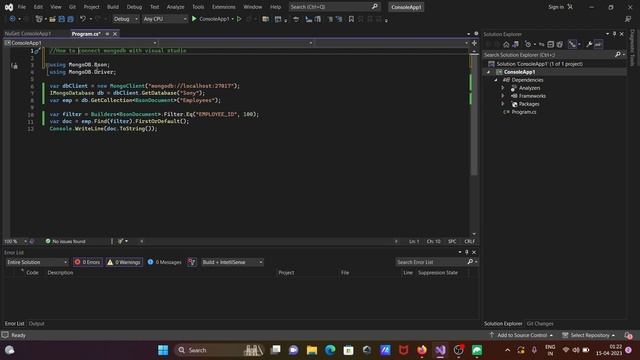Image resolution: width=640 pixels, height=360 pixels.
Task: Open the Entire Solution scope dropdown
Action: pos(37,262)
